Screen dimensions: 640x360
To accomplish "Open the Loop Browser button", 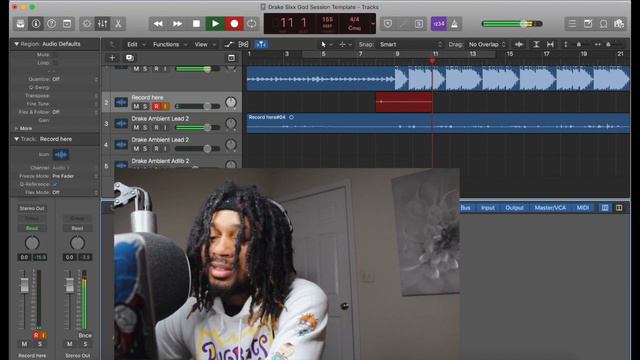I will pyautogui.click(x=603, y=24).
